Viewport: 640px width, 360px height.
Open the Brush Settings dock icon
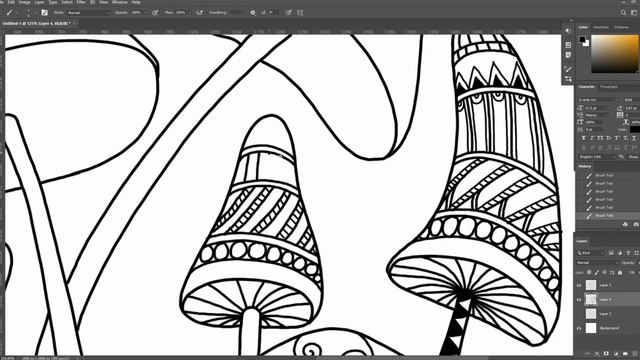[568, 79]
